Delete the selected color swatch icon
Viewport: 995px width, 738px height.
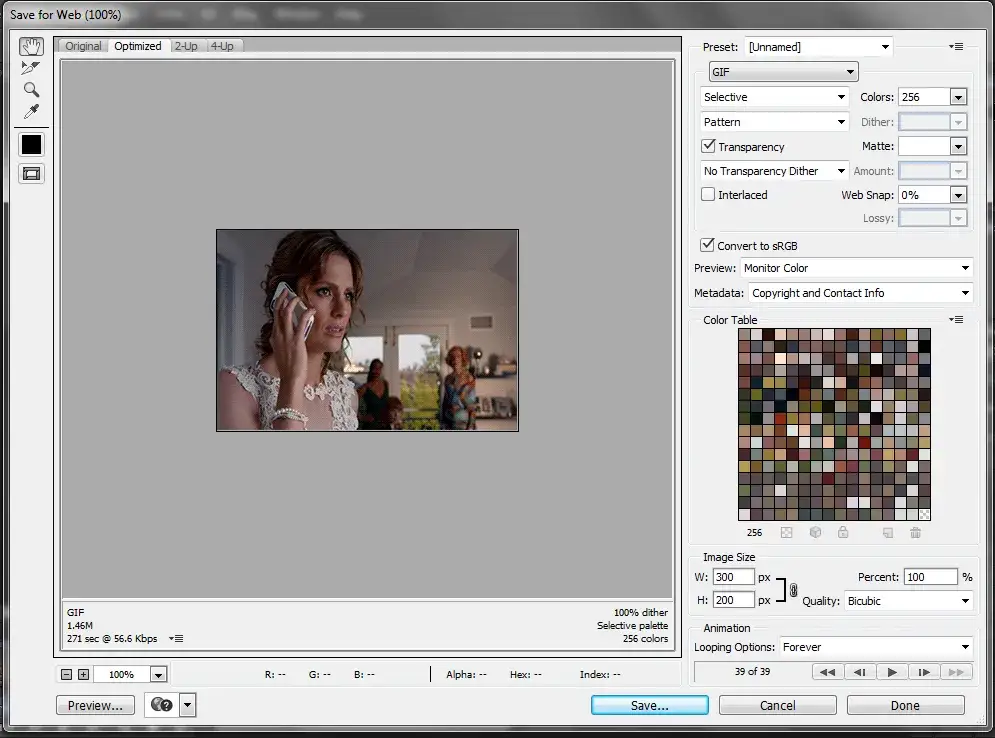pos(915,532)
